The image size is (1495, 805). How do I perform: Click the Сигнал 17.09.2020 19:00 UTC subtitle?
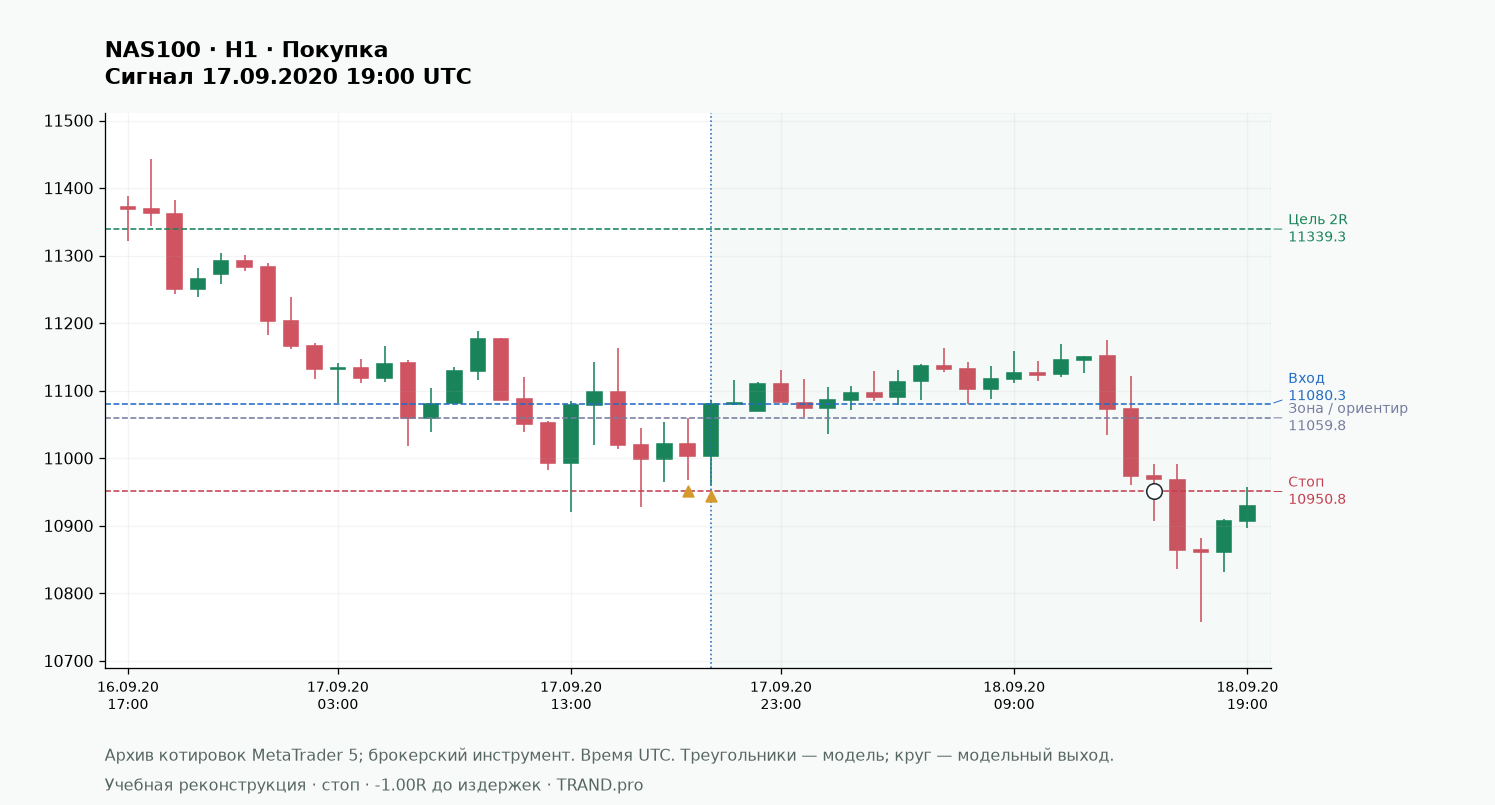click(x=288, y=77)
